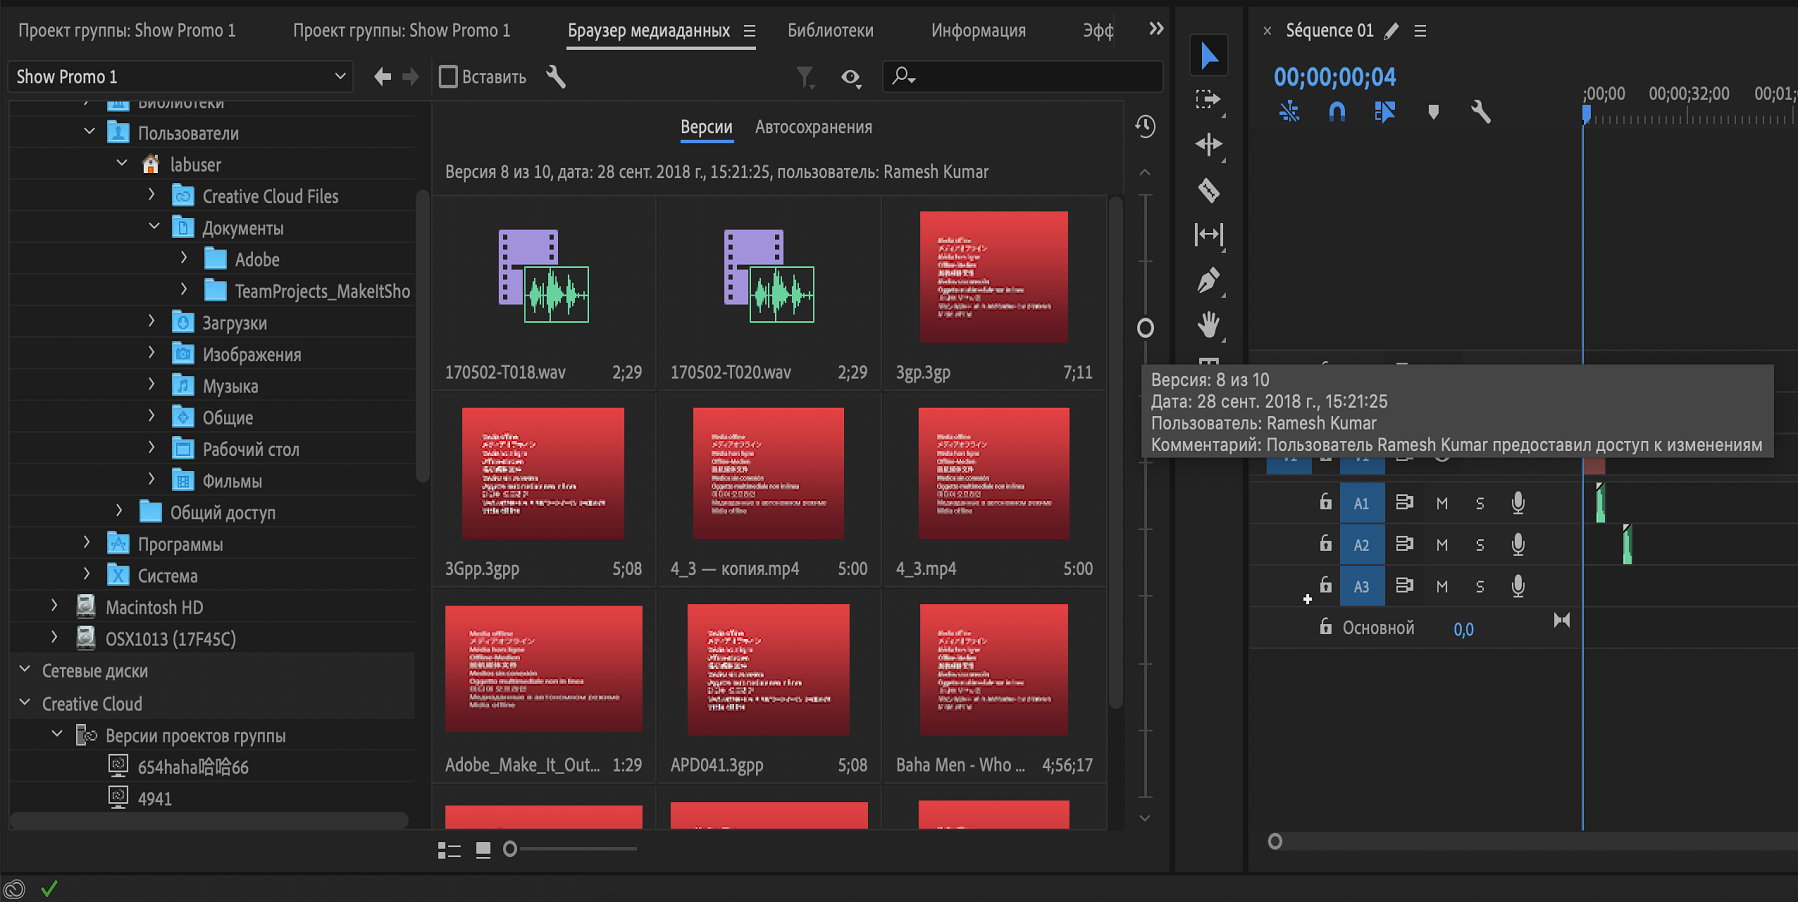Collapse the Пользователи folder
This screenshot has width=1798, height=902.
(89, 132)
